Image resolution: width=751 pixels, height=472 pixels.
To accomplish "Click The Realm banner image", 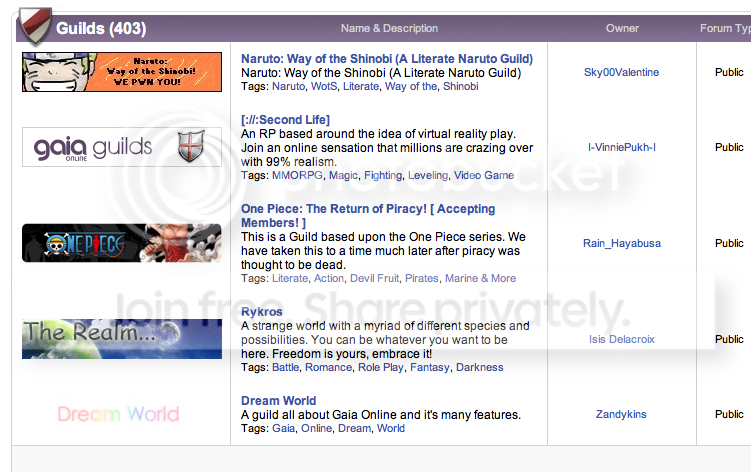I will 122,339.
